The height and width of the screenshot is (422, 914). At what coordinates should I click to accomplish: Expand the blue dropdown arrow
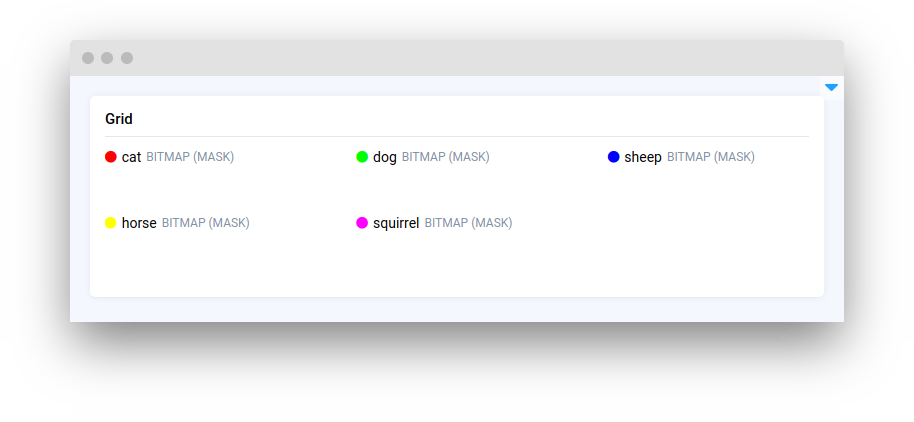pos(831,88)
